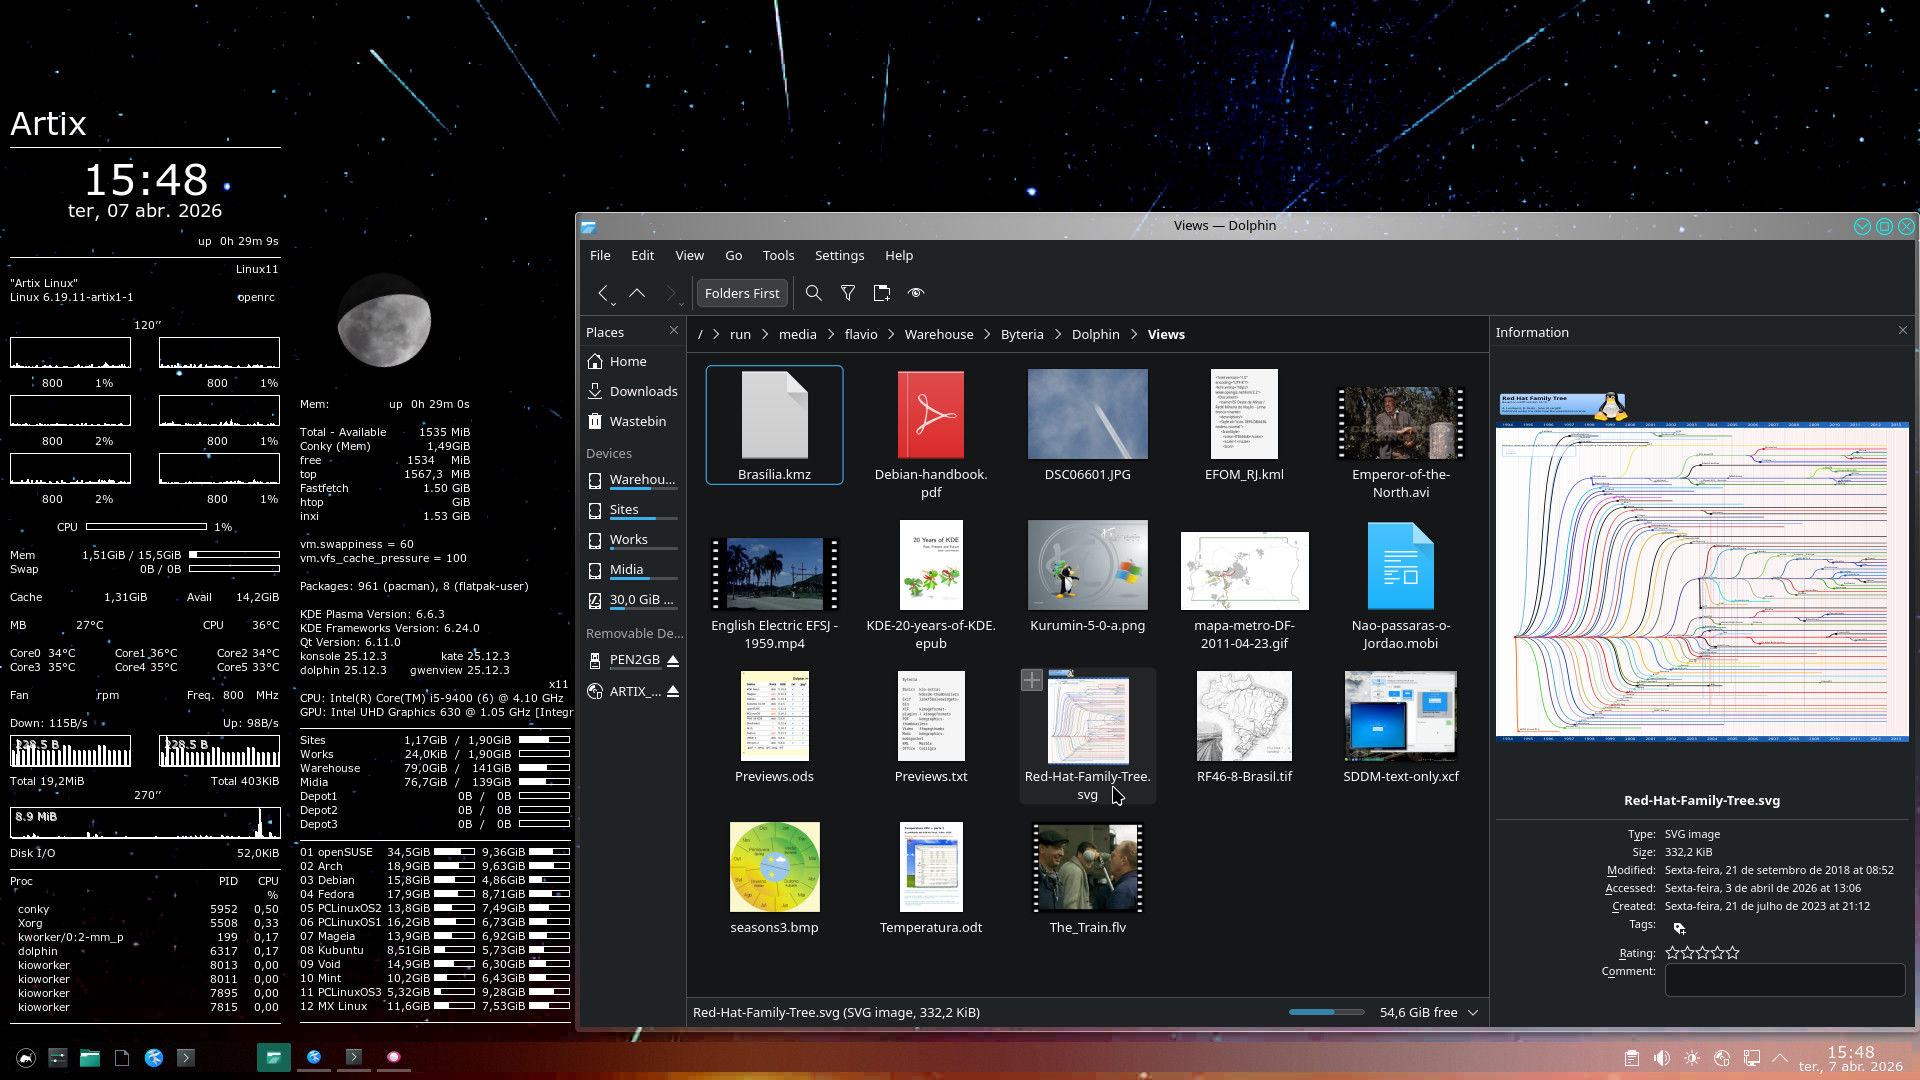This screenshot has width=1920, height=1080.
Task: Set rating with the first star
Action: click(x=1672, y=953)
